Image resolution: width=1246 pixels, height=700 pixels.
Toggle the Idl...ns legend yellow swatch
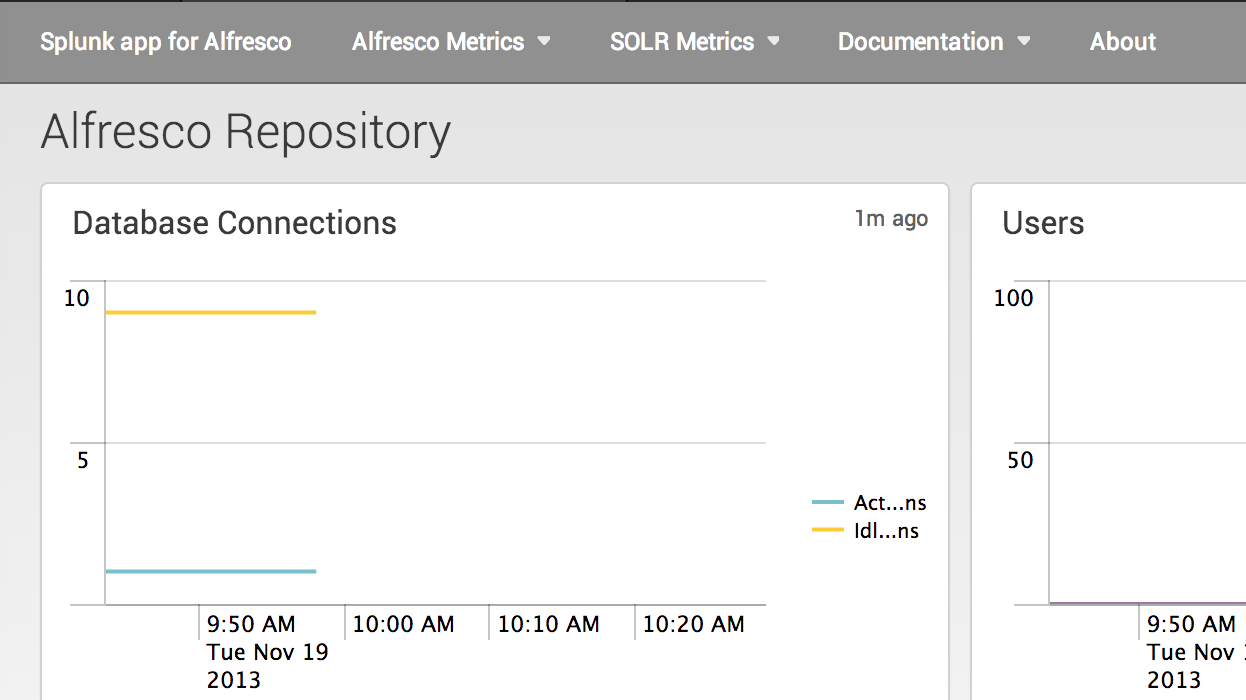point(828,531)
